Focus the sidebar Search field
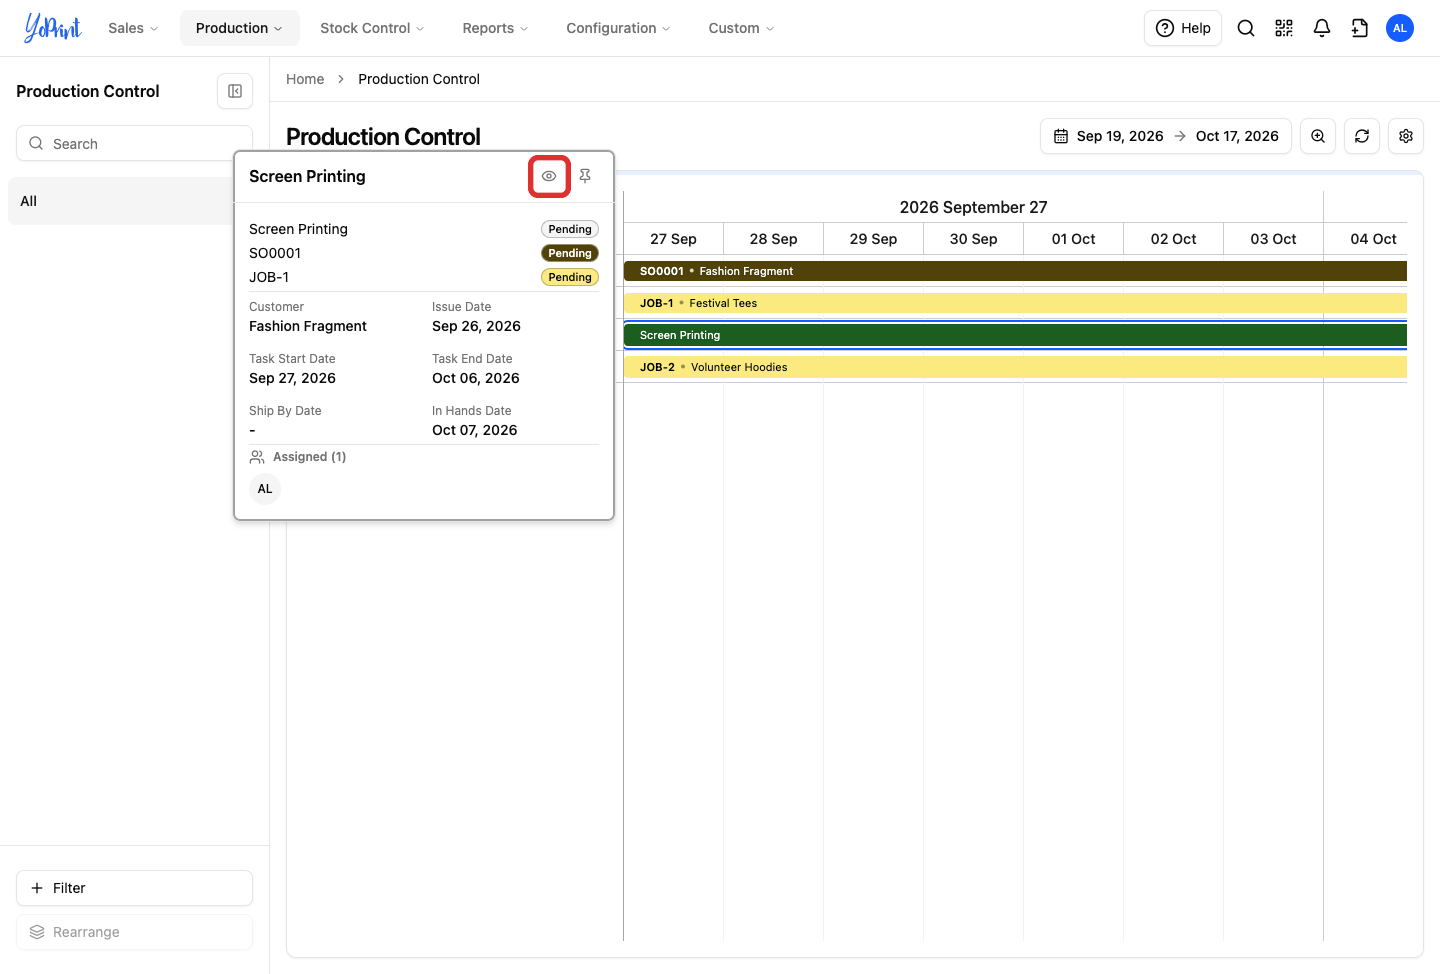 coord(134,143)
